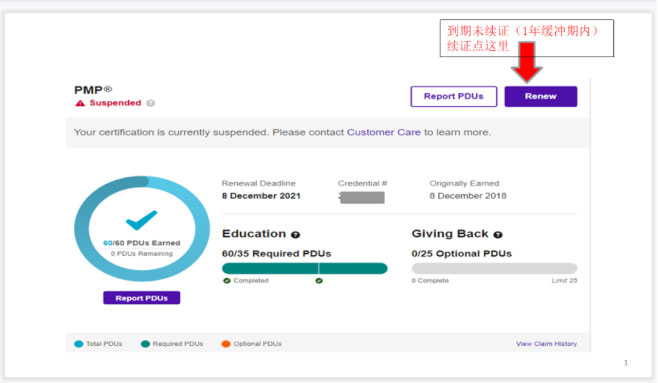The height and width of the screenshot is (383, 658).
Task: Click the Renew button
Action: coord(540,96)
